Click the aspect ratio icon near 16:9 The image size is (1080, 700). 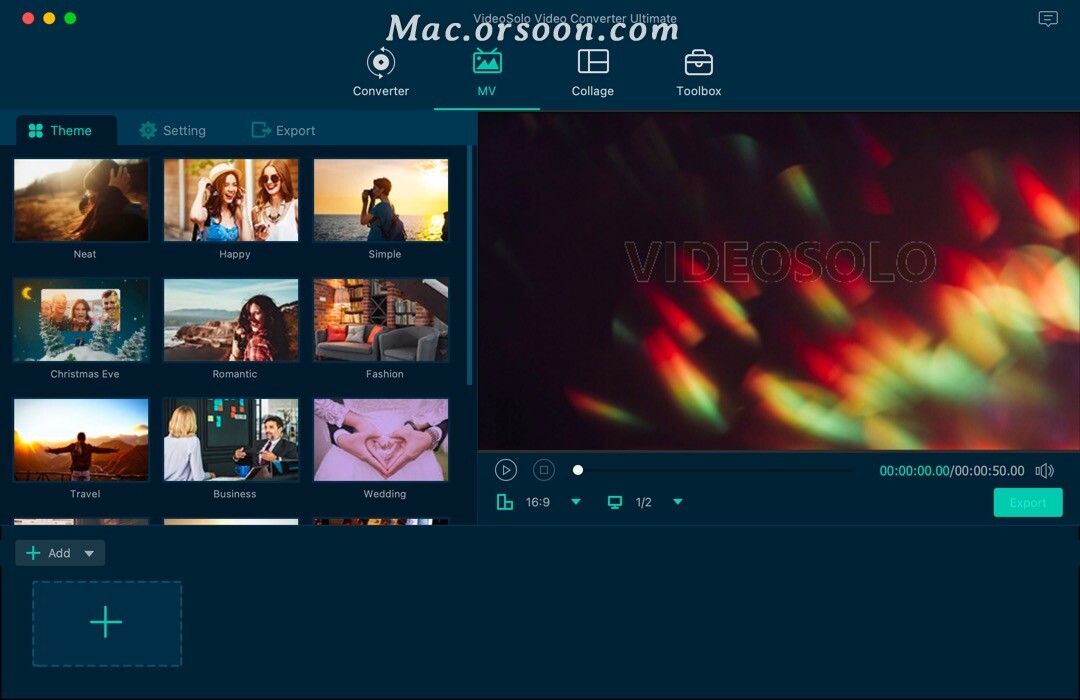(505, 502)
